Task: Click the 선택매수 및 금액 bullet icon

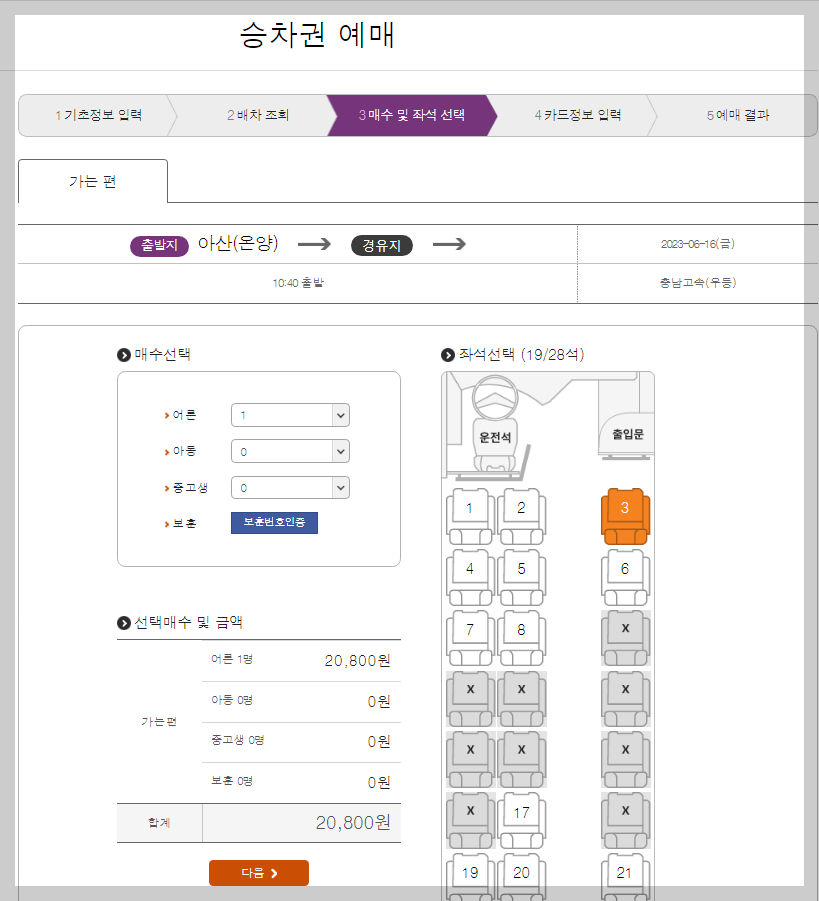Action: pos(124,623)
